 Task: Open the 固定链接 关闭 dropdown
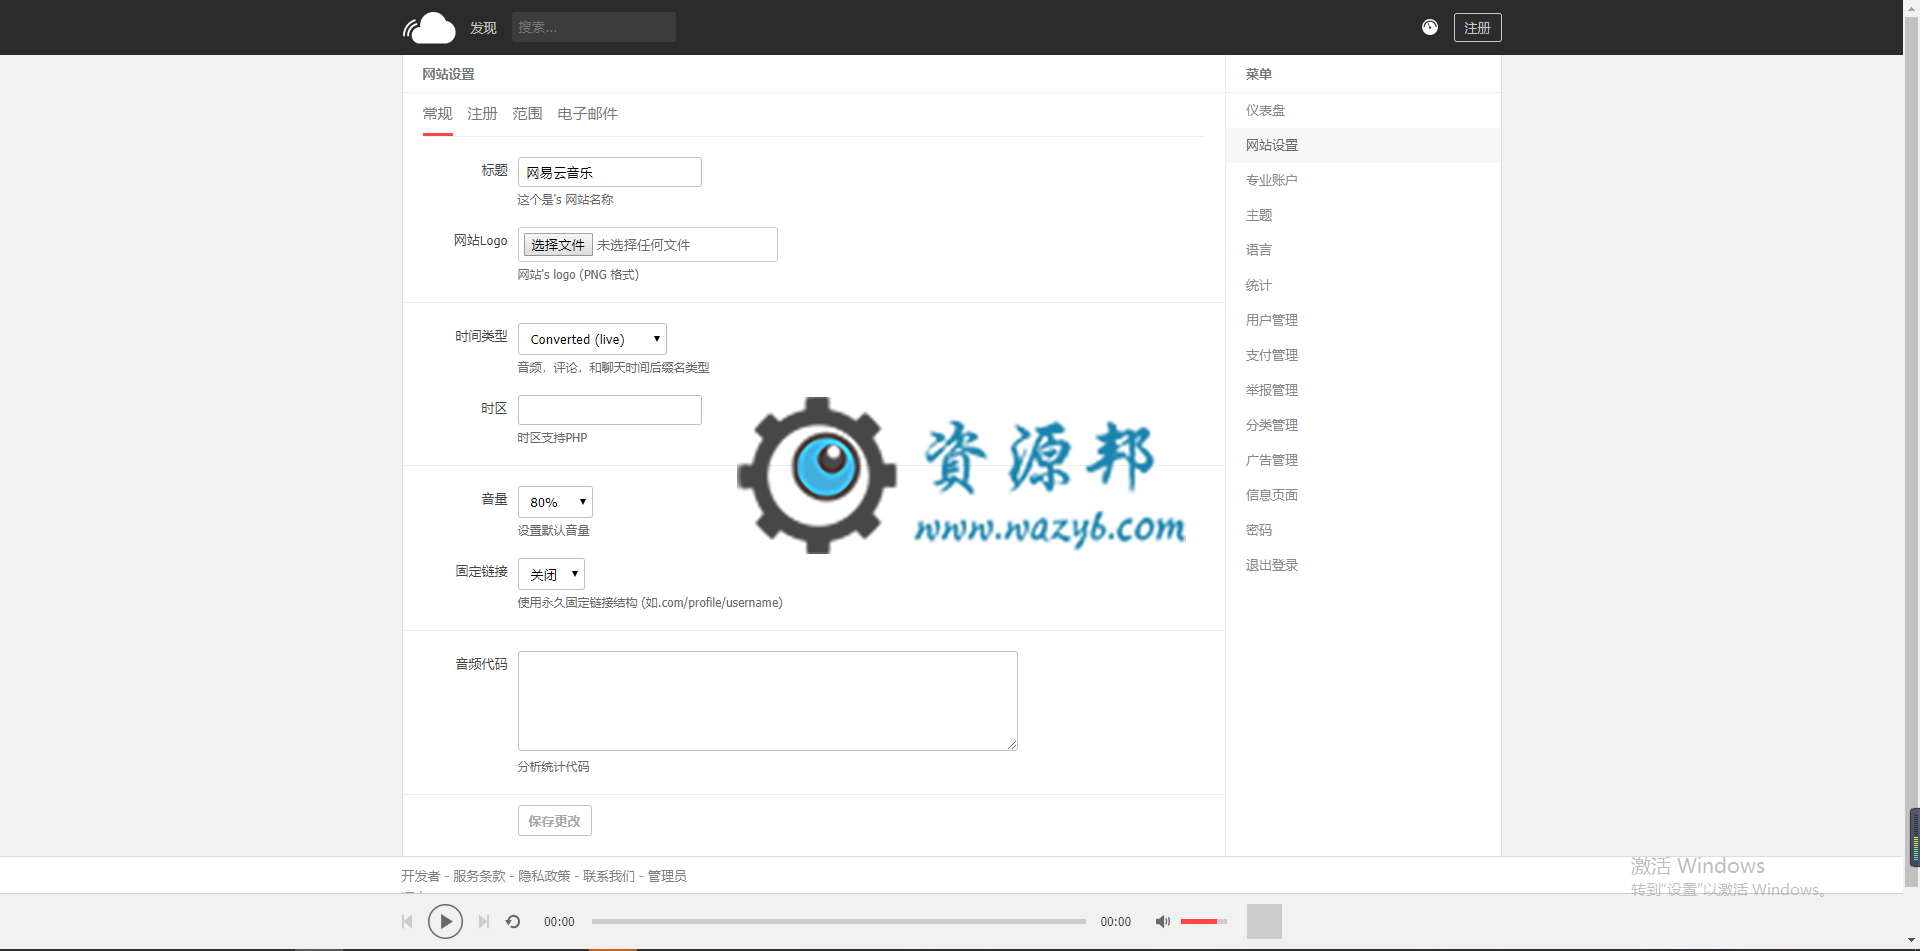[x=551, y=574]
